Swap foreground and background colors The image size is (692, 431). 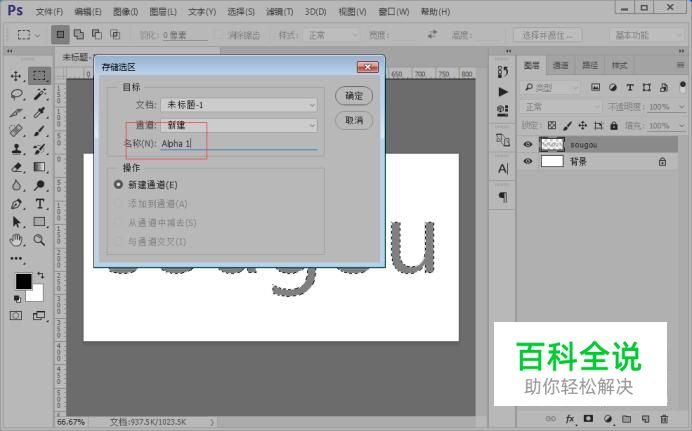pos(40,275)
